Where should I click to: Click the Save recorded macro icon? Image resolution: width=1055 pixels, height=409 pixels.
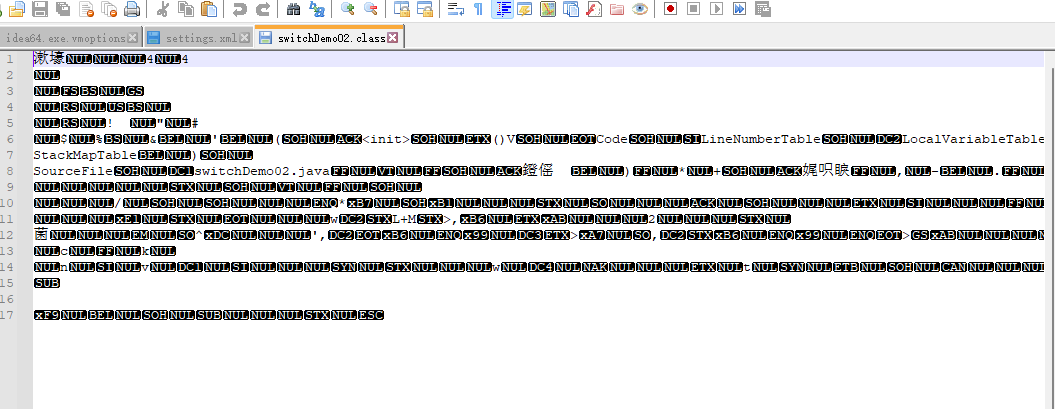pyautogui.click(x=762, y=9)
